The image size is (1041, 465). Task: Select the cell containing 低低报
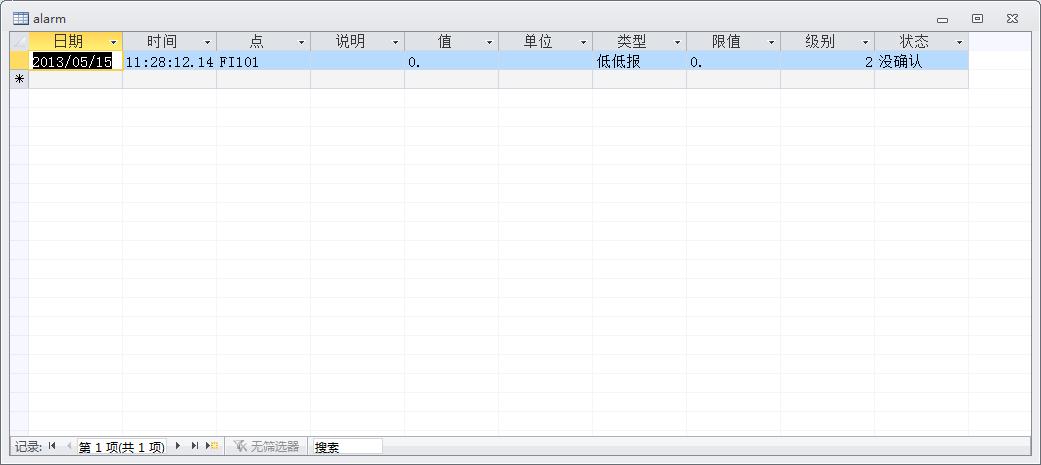(638, 61)
